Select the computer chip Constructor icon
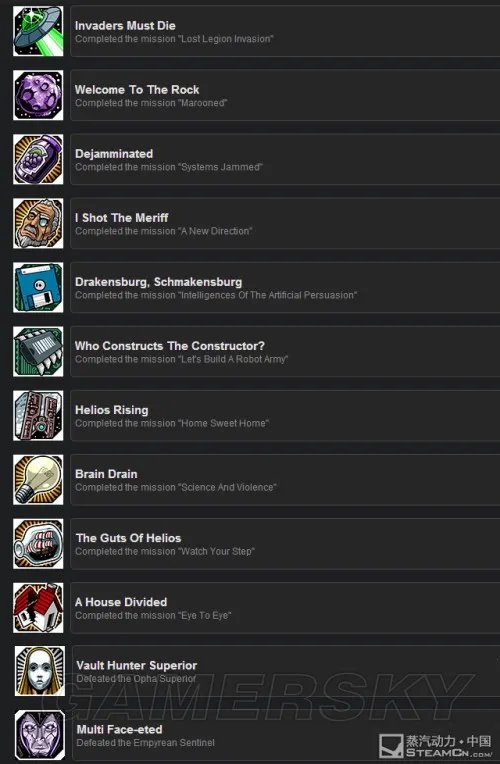Image resolution: width=500 pixels, height=764 pixels. tap(38, 352)
